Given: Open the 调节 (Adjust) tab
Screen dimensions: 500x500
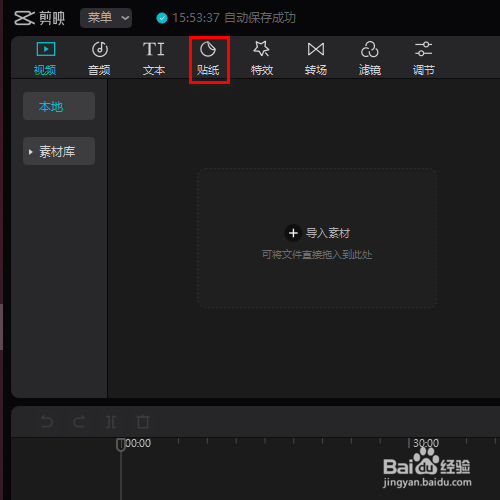Looking at the screenshot, I should pos(424,58).
